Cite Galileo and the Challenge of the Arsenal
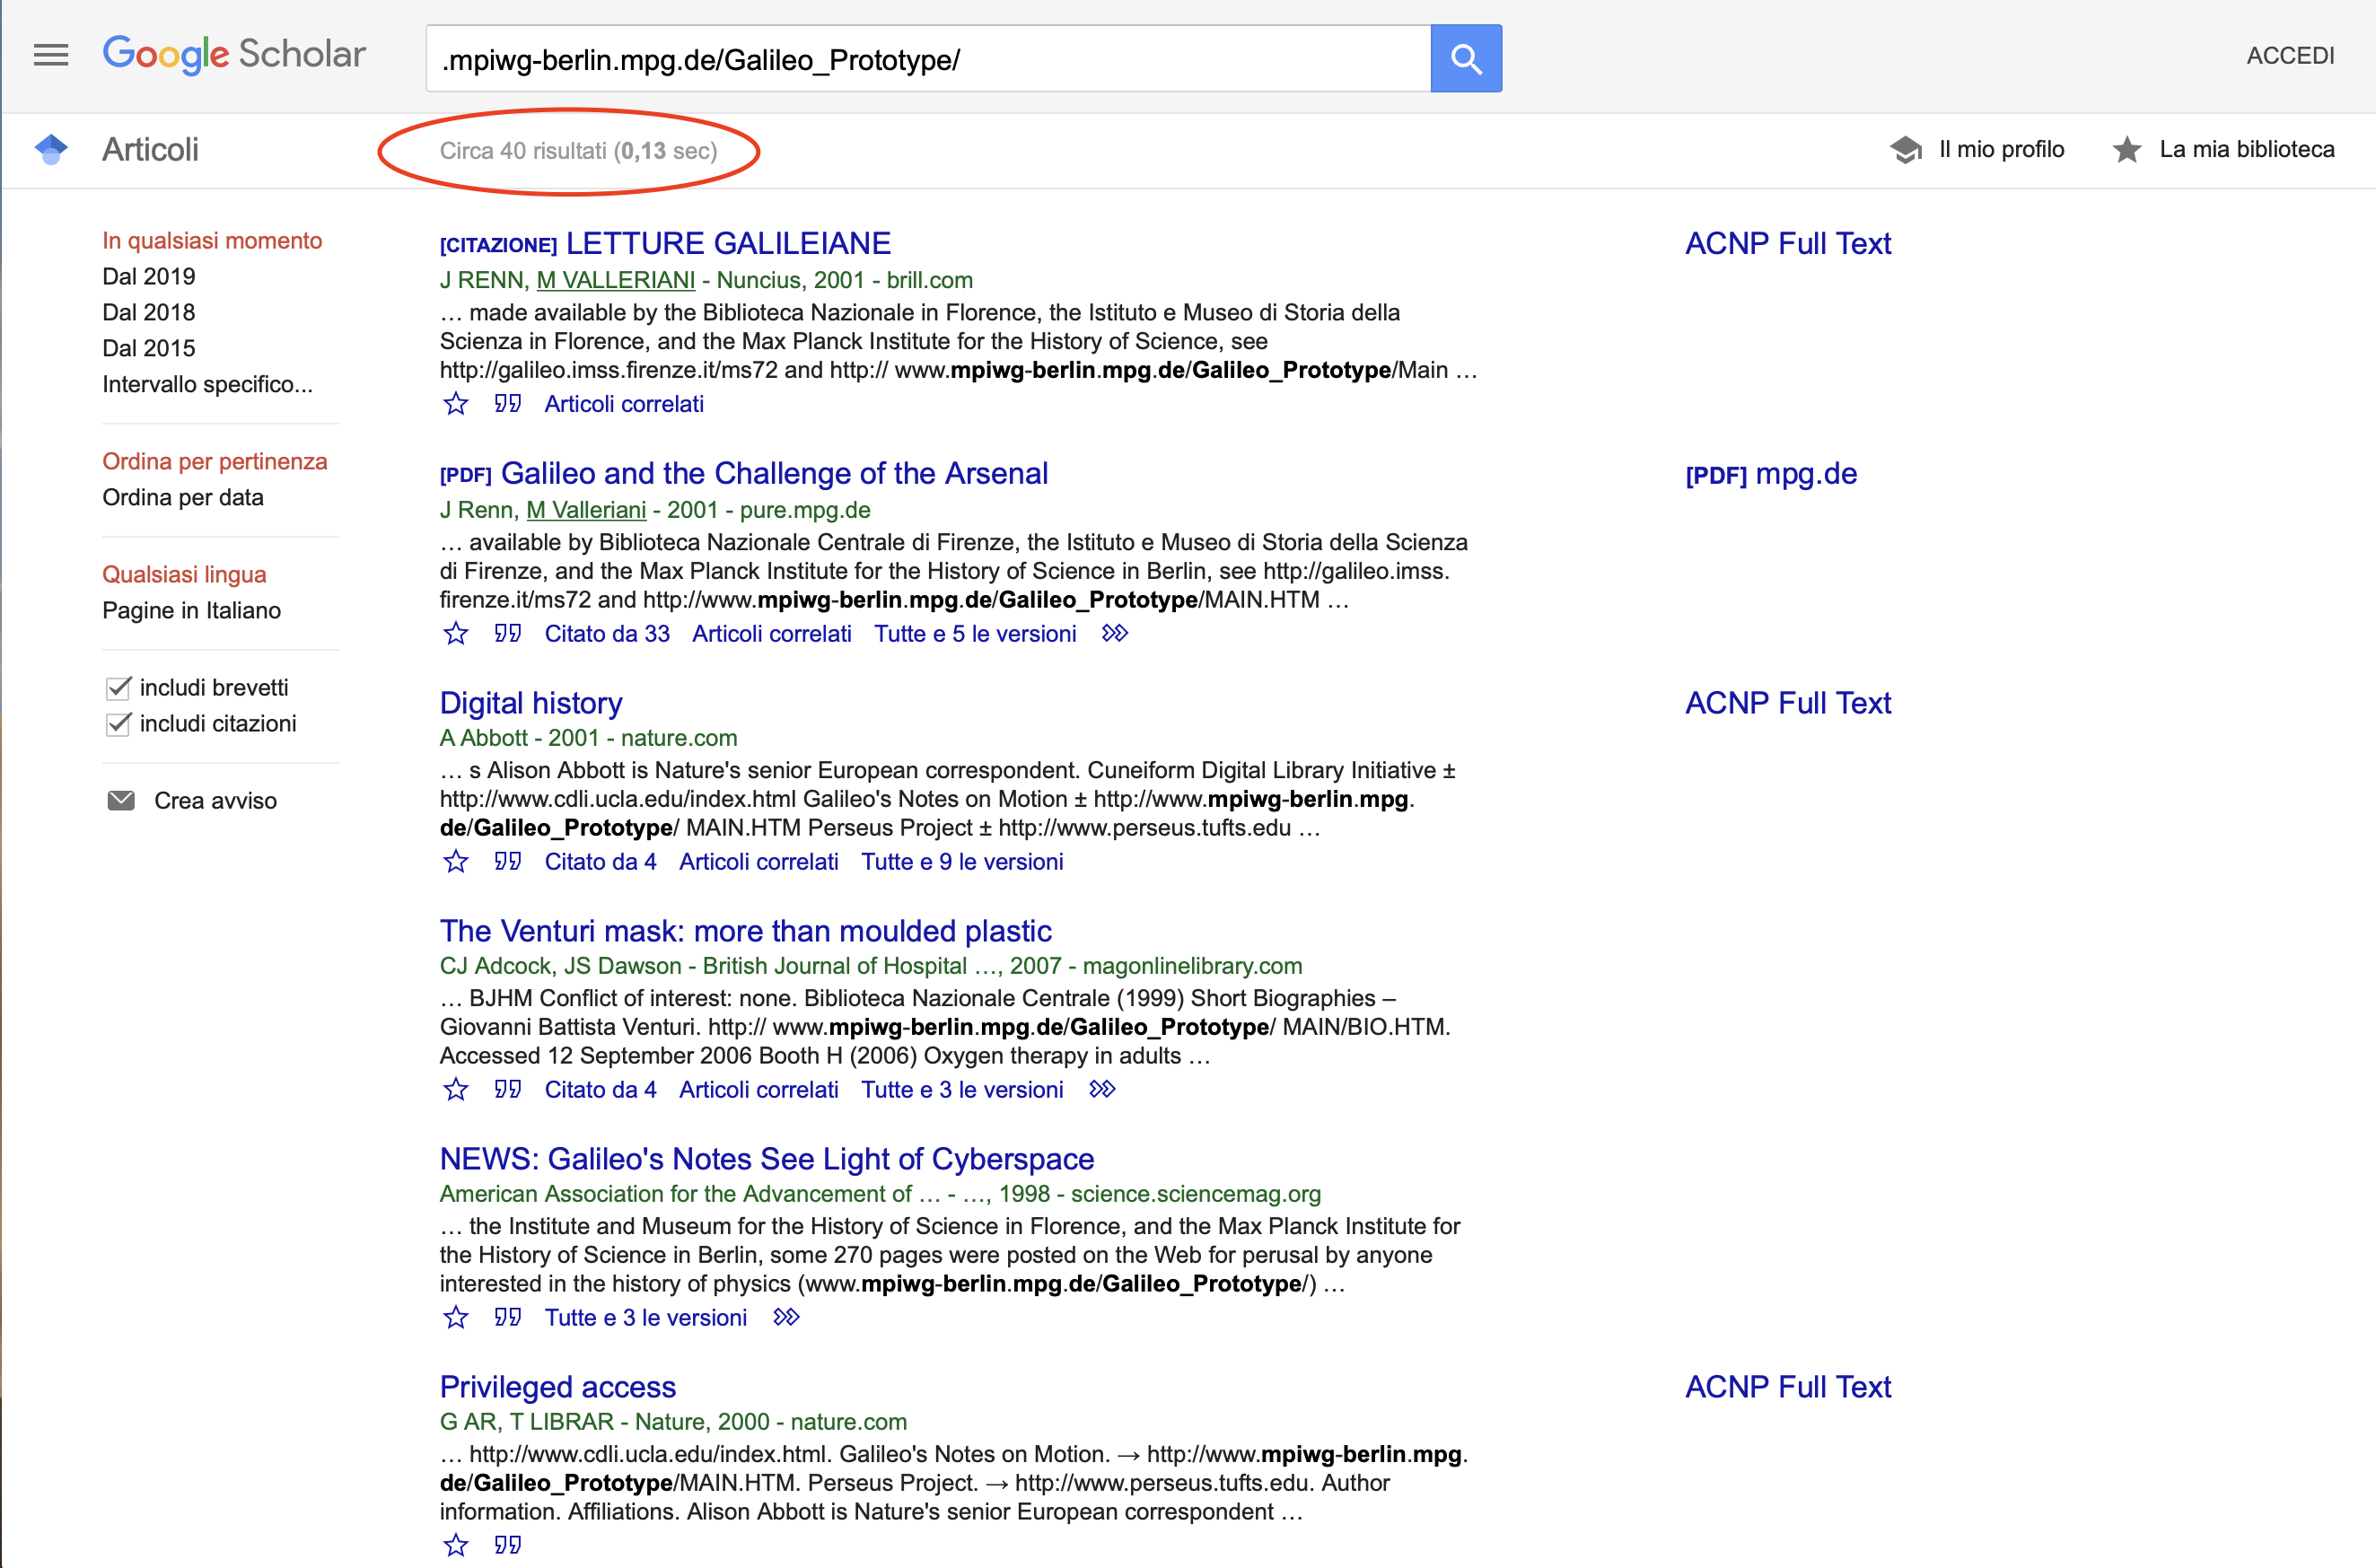This screenshot has width=2376, height=1568. tap(508, 634)
